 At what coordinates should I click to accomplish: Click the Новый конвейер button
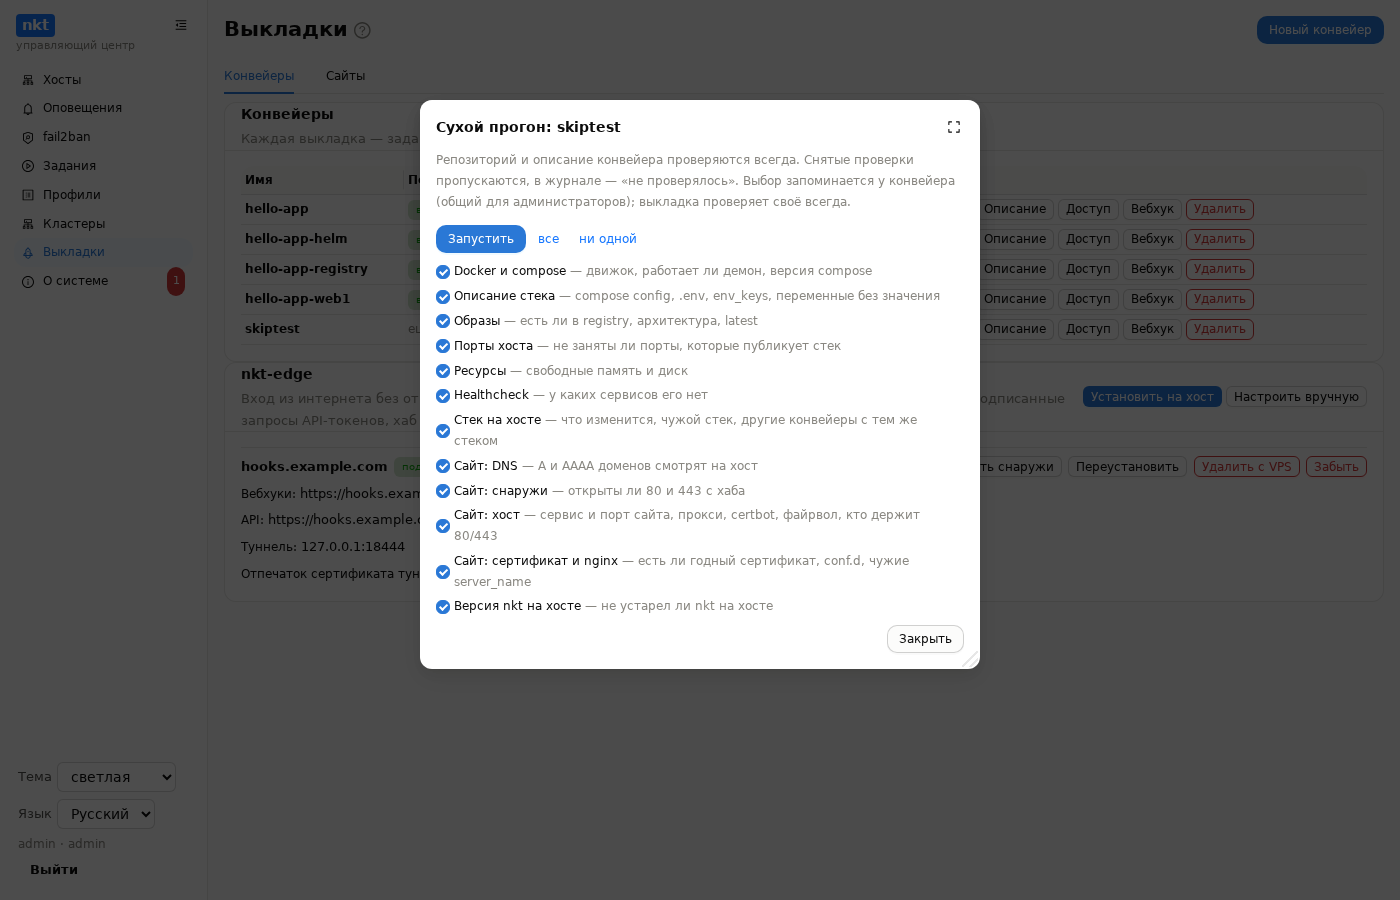pyautogui.click(x=1320, y=30)
